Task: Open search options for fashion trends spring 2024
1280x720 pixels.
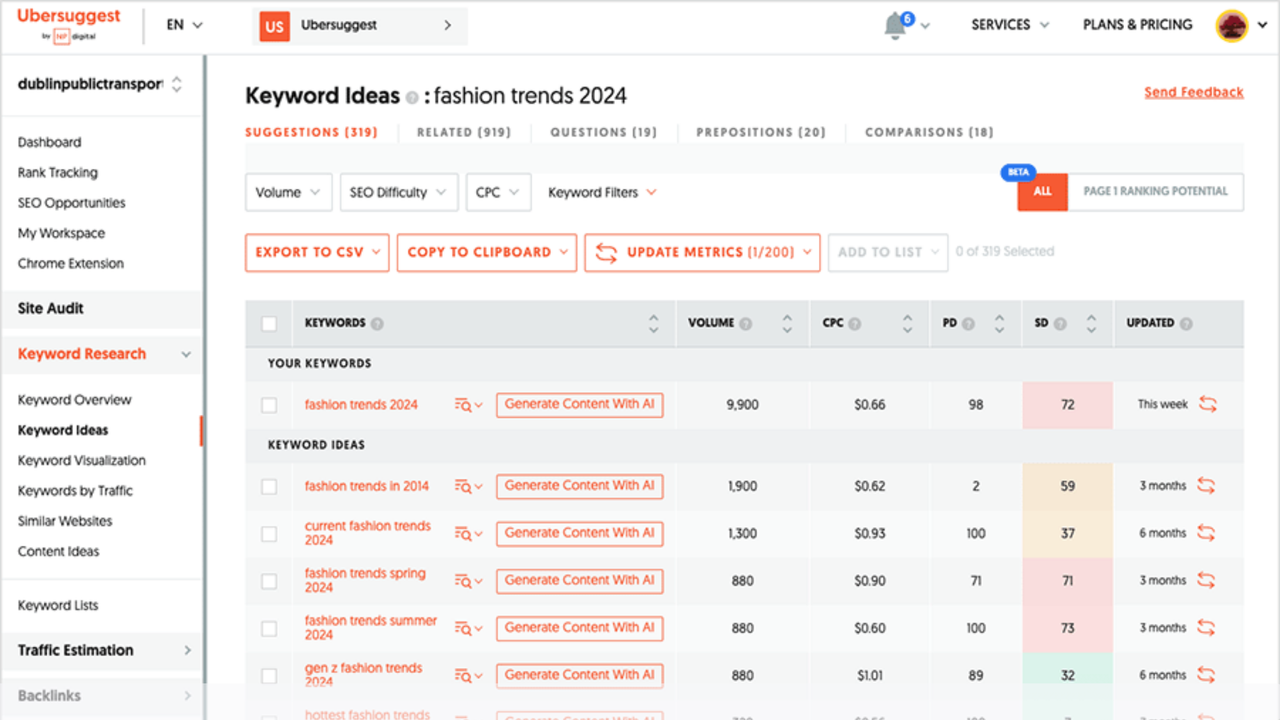Action: click(468, 581)
